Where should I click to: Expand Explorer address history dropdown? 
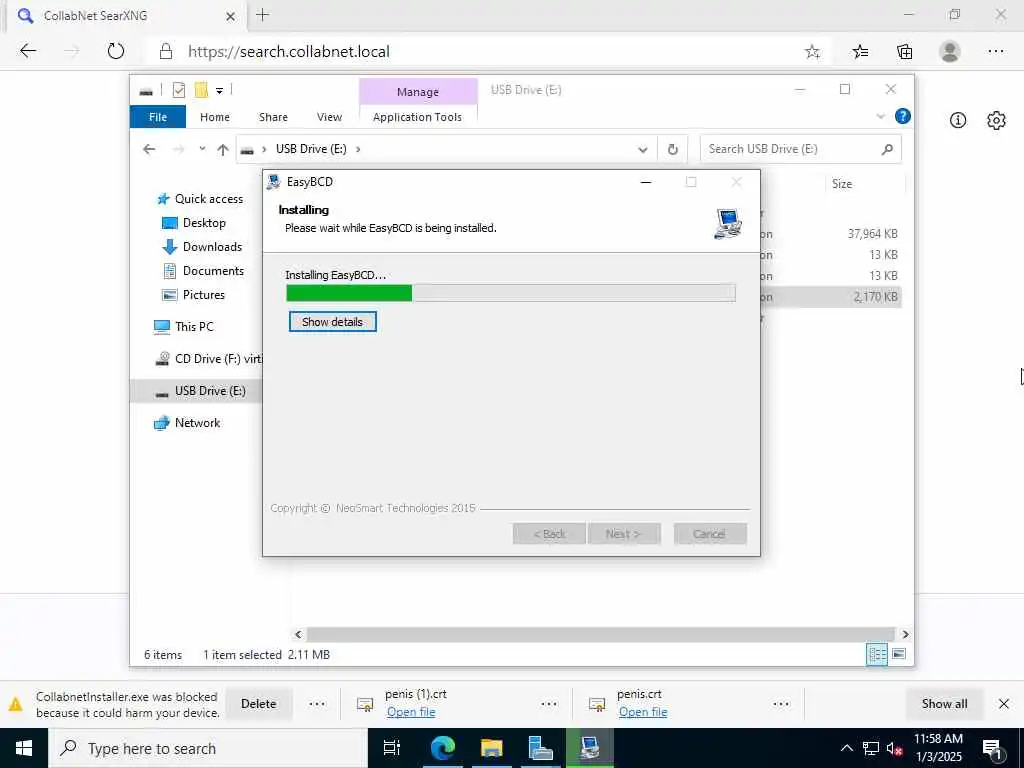tap(643, 150)
